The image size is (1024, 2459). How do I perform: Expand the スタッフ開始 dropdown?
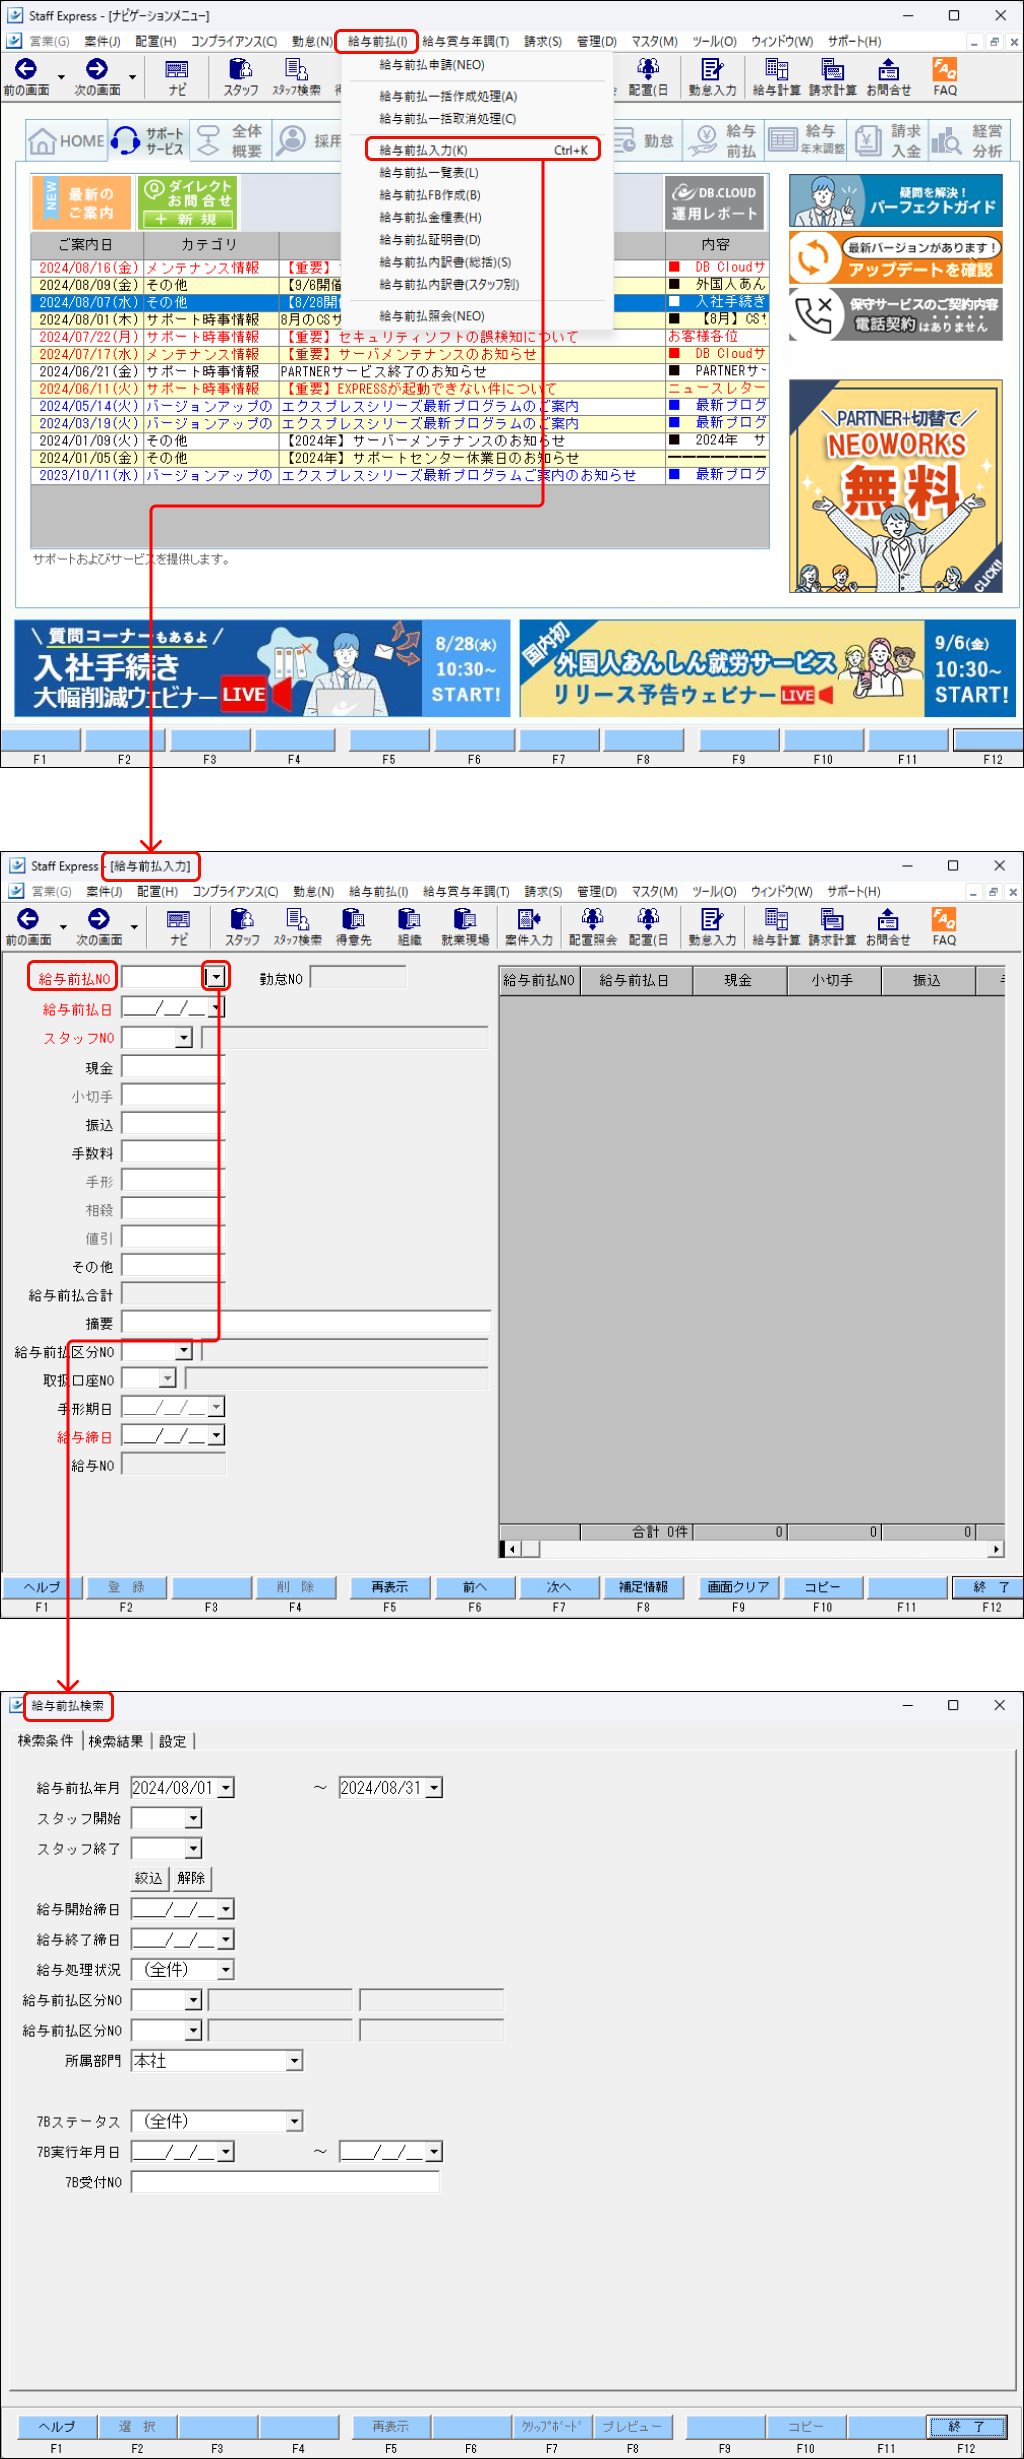[194, 1818]
